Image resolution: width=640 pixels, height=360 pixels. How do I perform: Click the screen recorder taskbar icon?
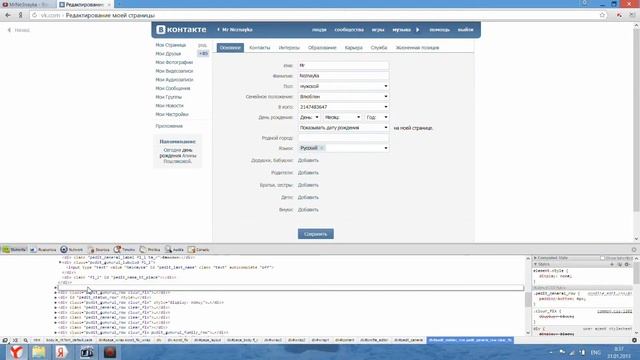pyautogui.click(x=109, y=352)
